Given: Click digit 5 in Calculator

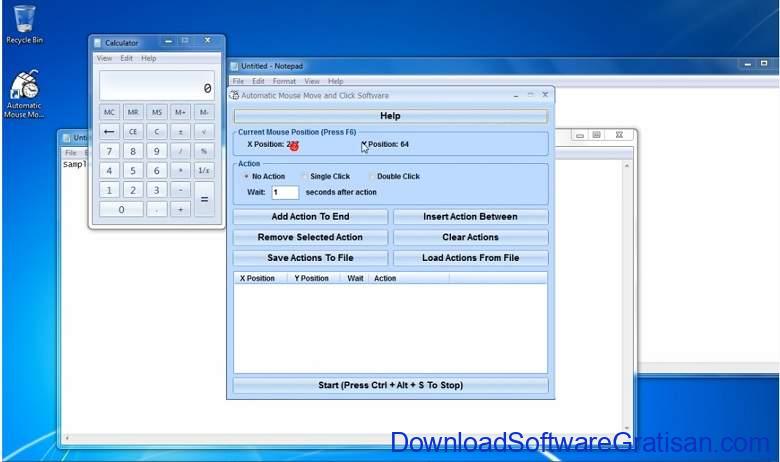Looking at the screenshot, I should coord(133,171).
